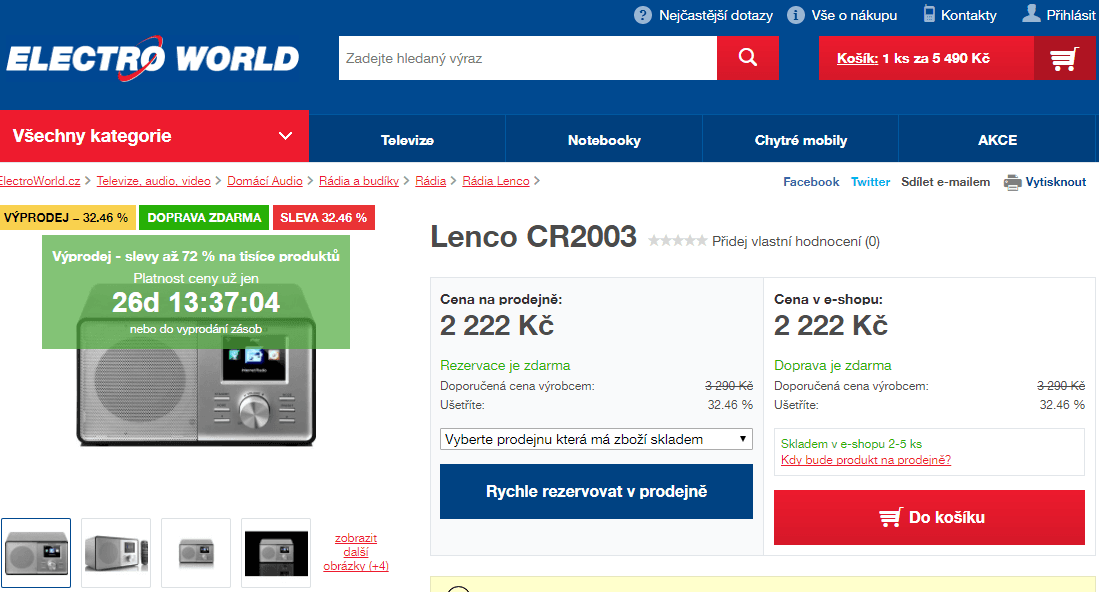The image size is (1099, 592).
Task: Click the red Do košíku button
Action: 929,518
